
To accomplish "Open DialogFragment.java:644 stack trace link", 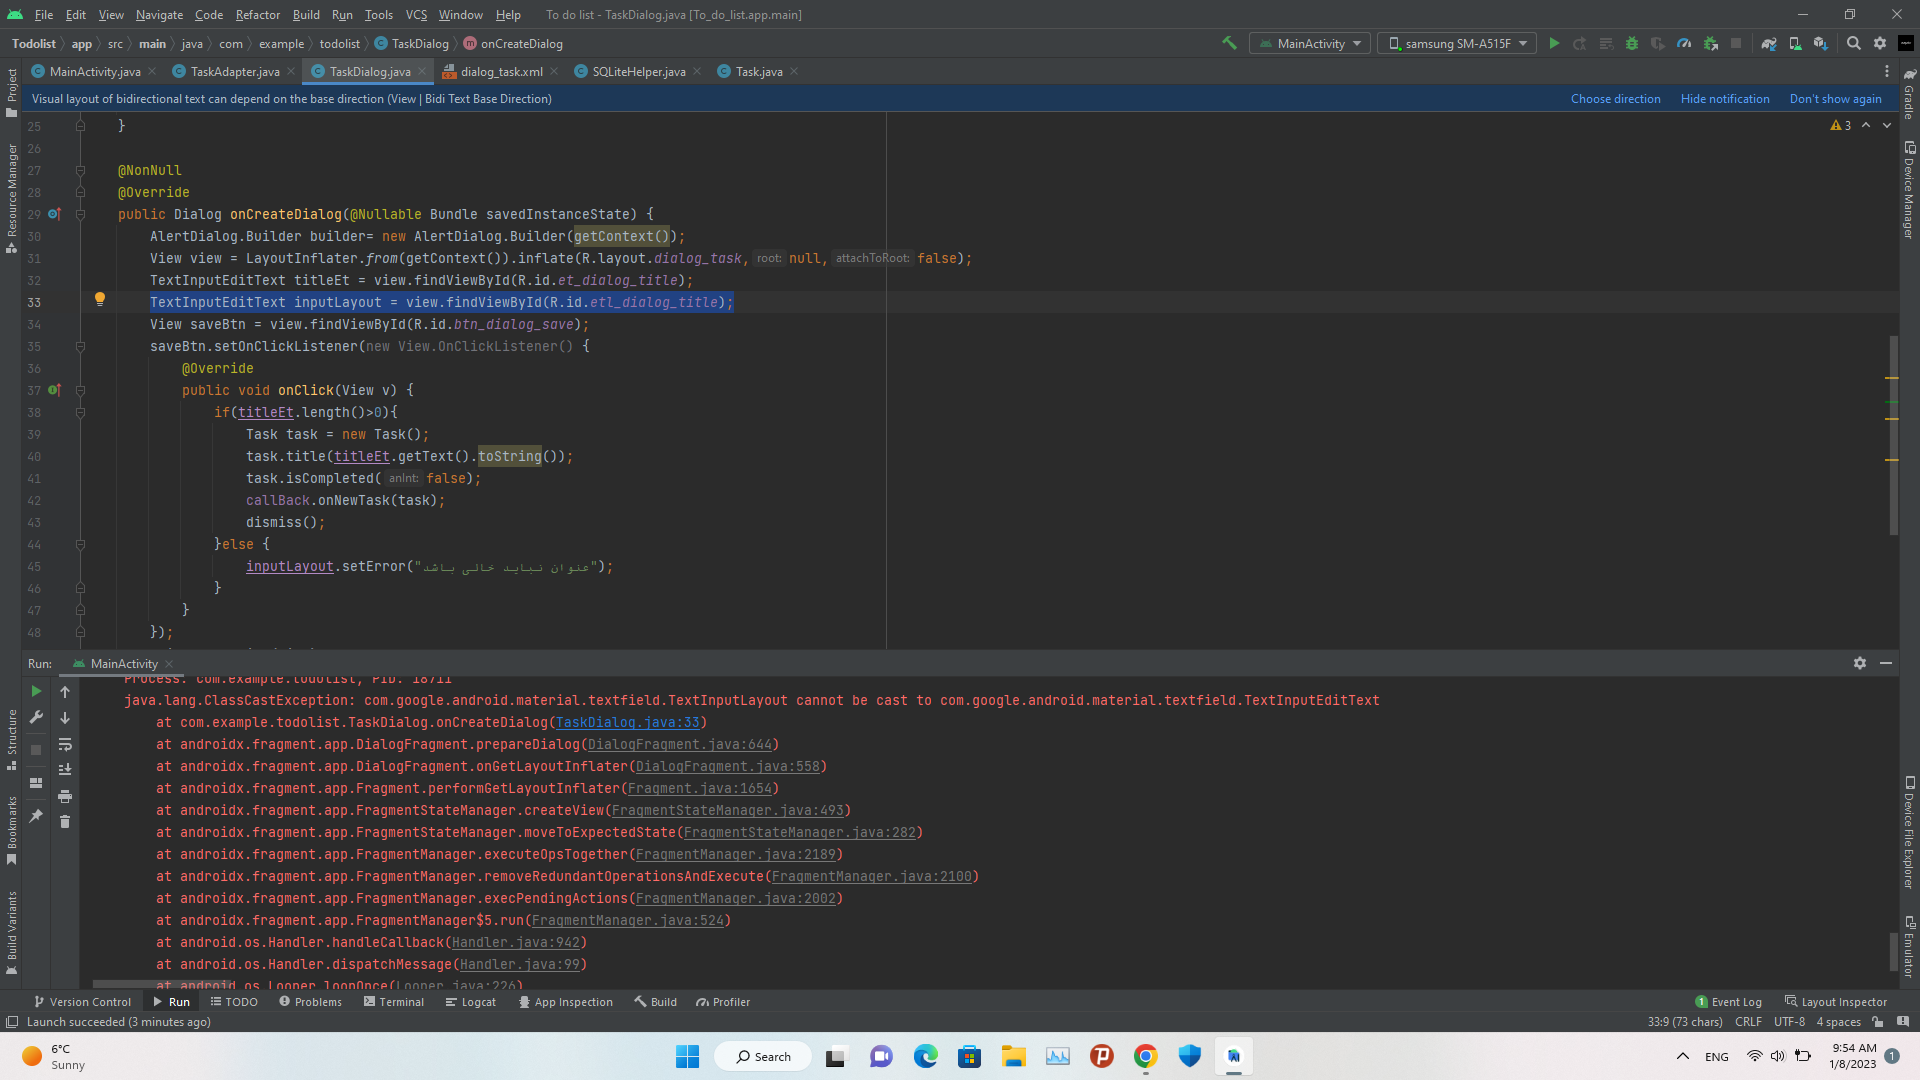I will coord(680,744).
